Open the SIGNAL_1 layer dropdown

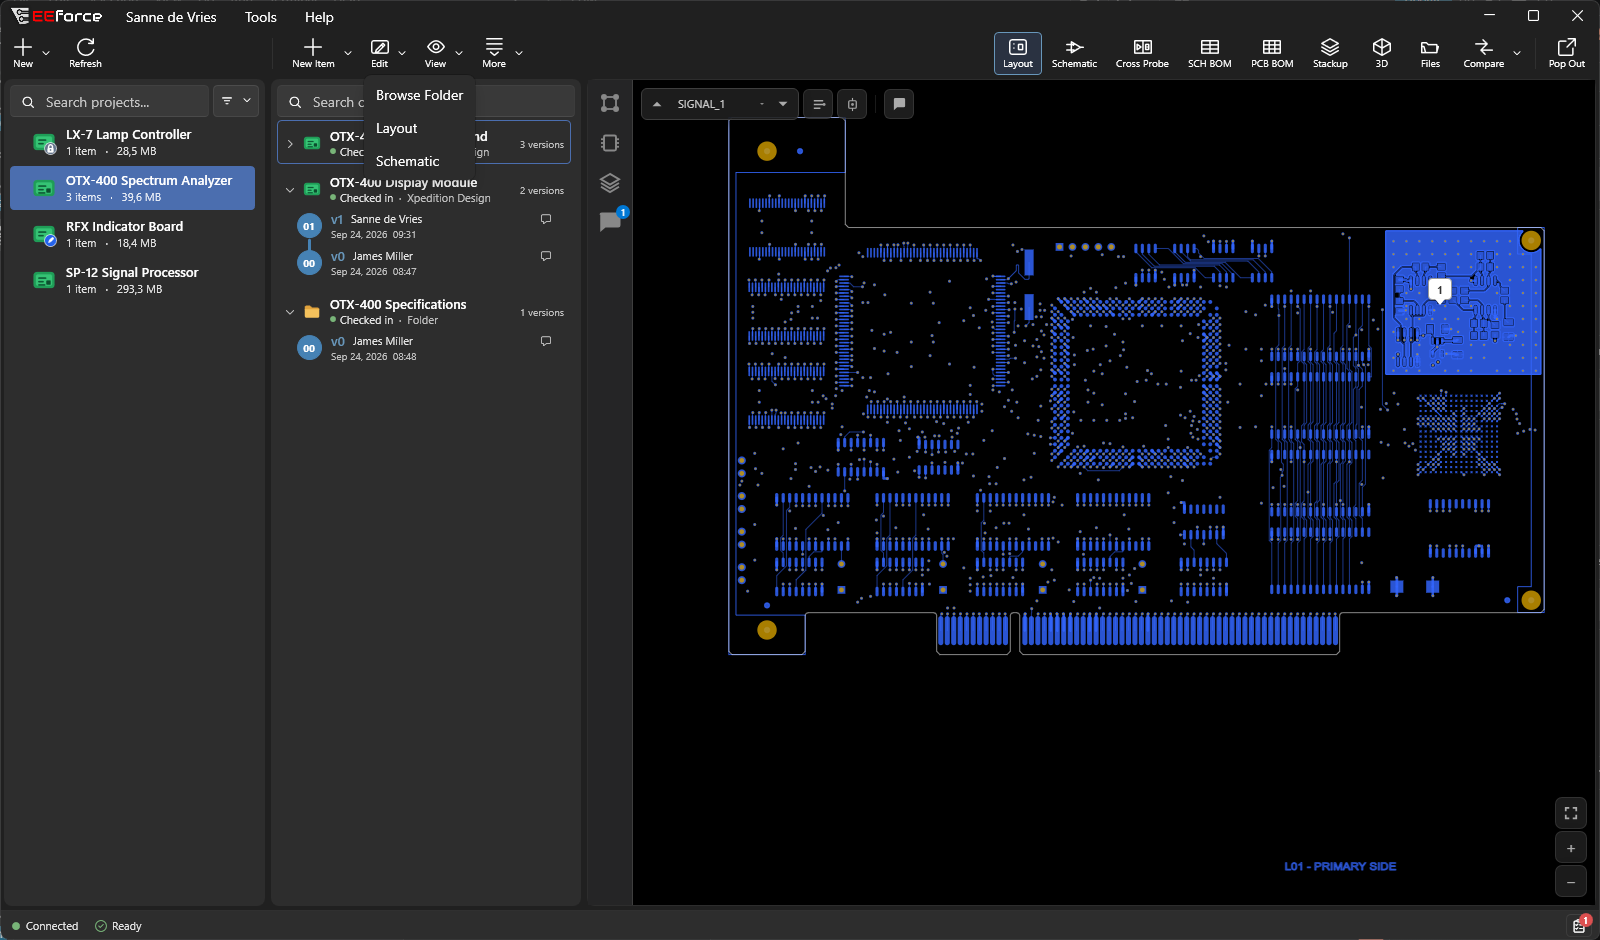tap(720, 104)
